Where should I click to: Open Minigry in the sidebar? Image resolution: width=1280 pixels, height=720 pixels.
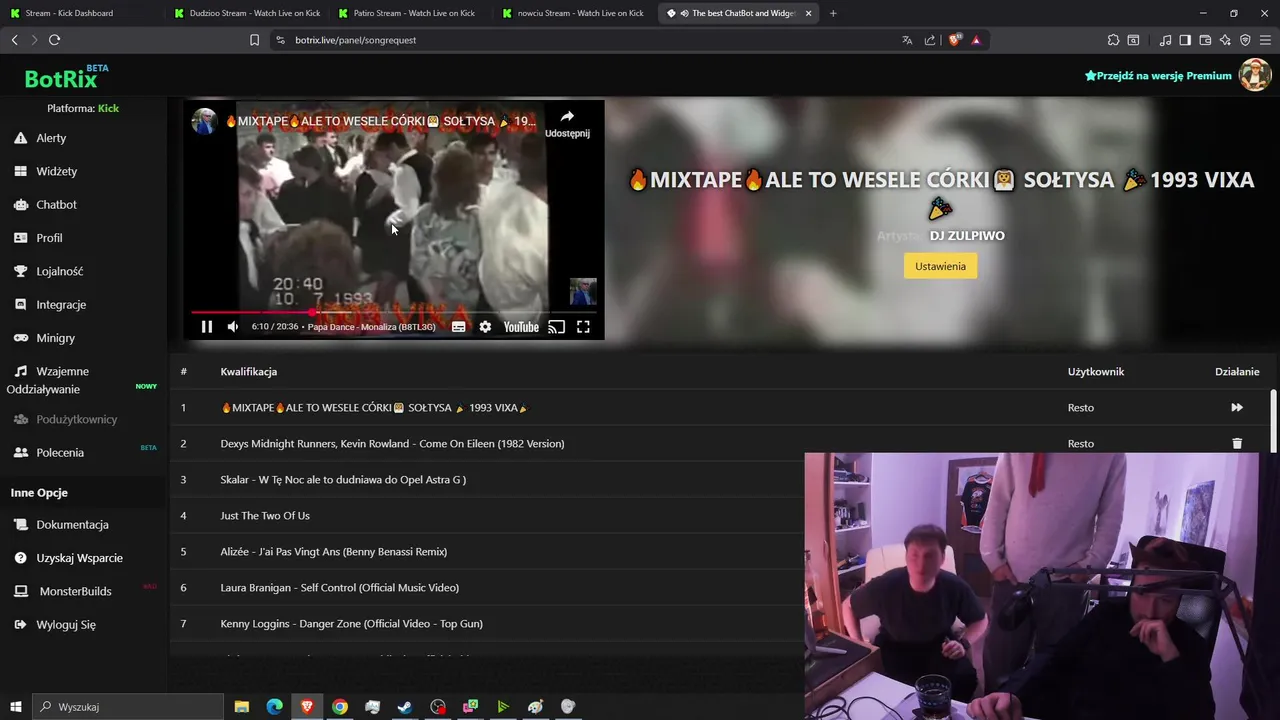[x=56, y=338]
